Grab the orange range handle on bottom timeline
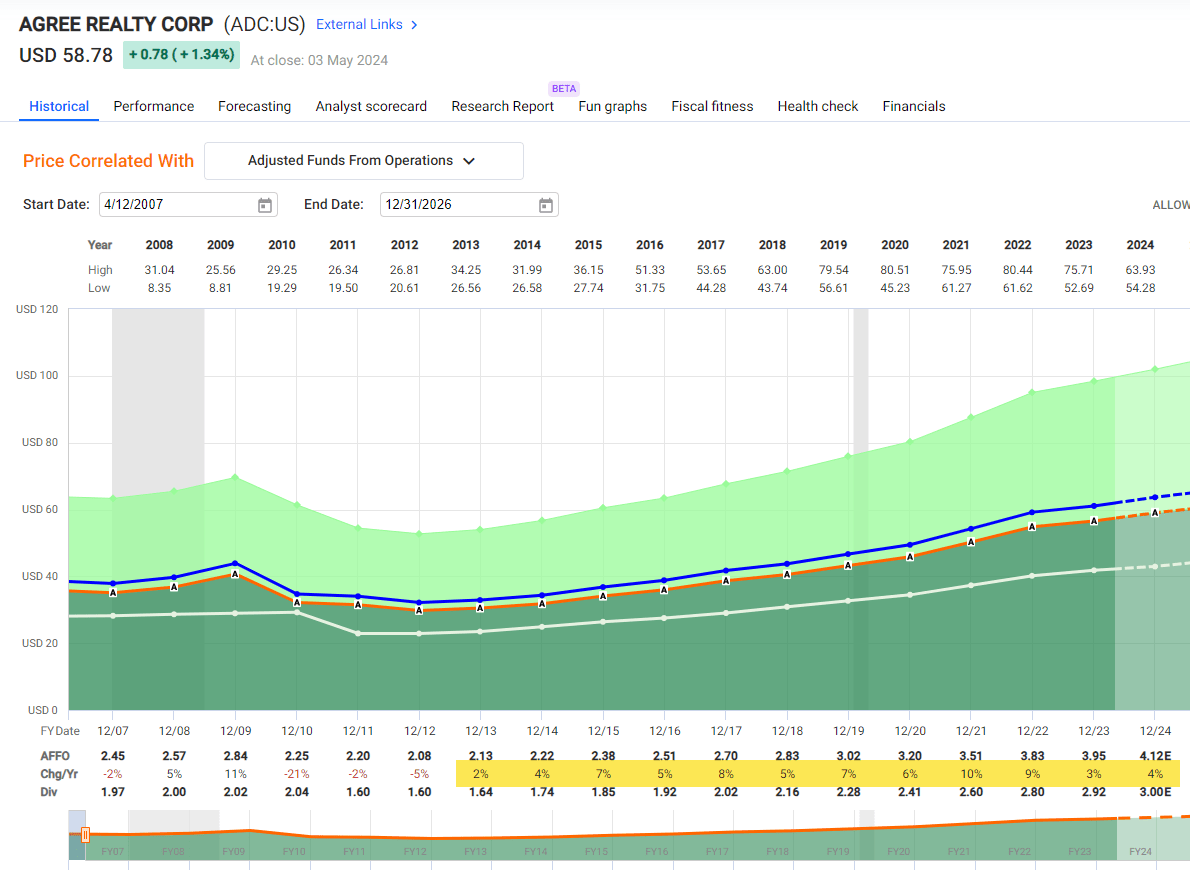Image resolution: width=1190 pixels, height=883 pixels. [86, 834]
